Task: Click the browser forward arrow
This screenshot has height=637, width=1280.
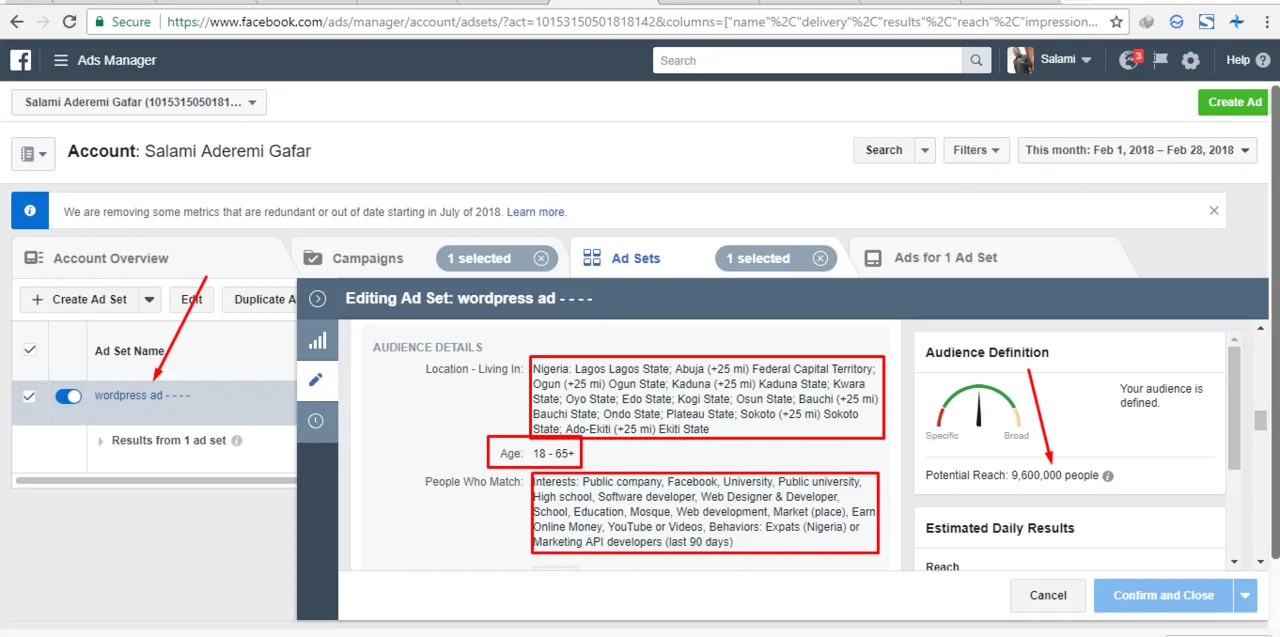Action: (43, 21)
